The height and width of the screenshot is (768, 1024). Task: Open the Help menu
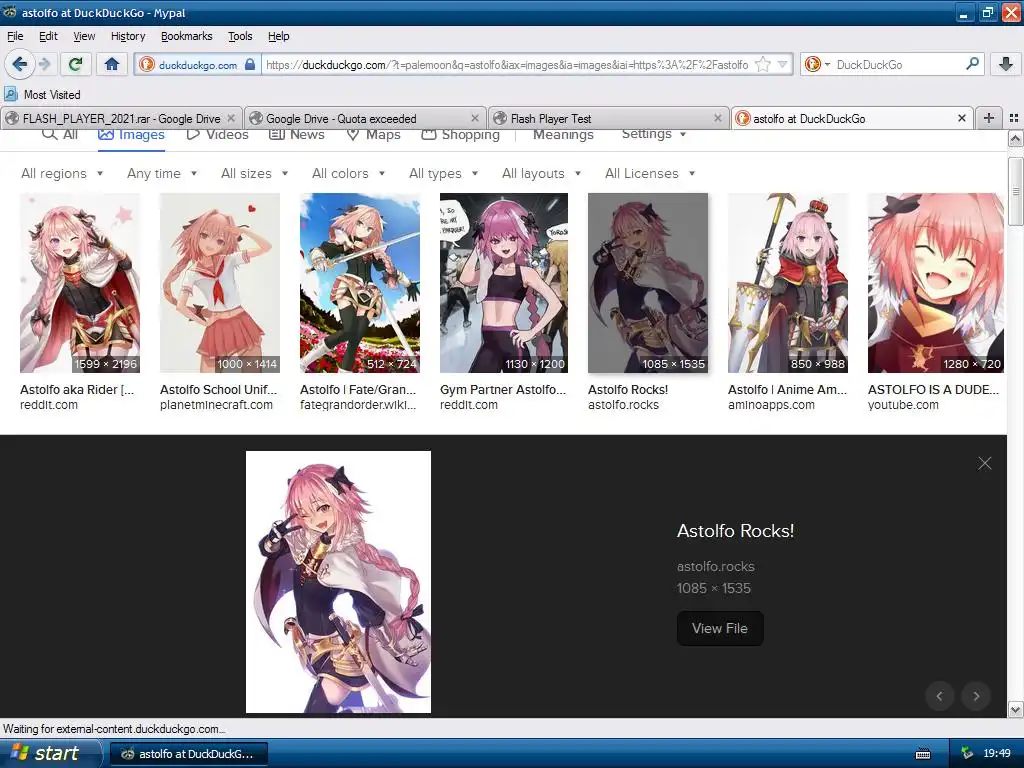click(278, 36)
